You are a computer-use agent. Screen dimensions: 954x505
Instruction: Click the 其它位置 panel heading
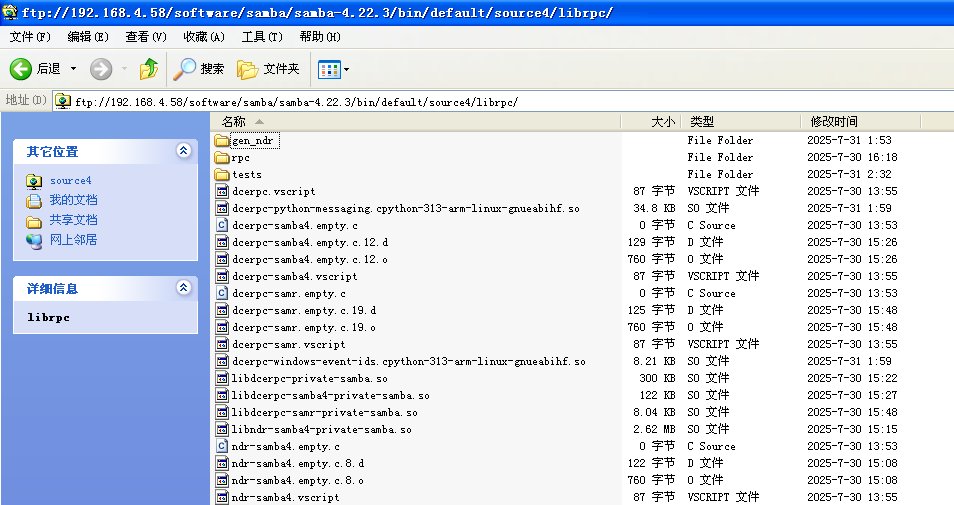tap(52, 152)
